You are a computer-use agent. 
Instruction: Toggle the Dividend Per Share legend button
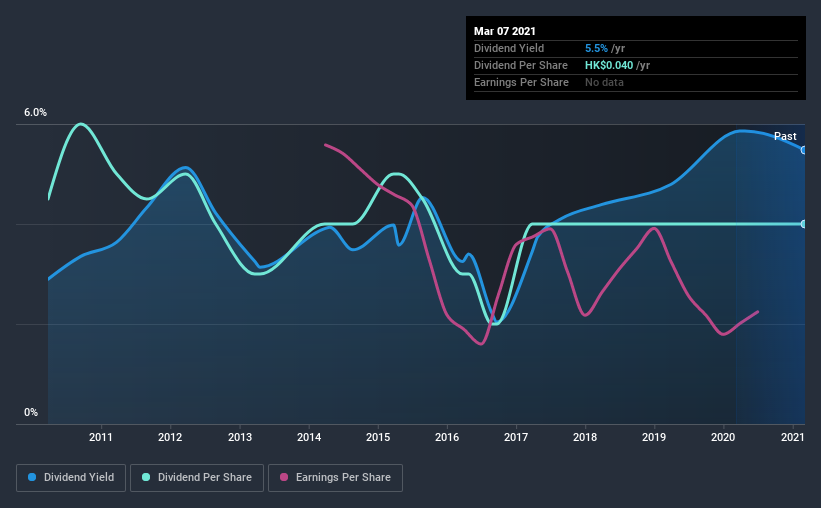coord(197,478)
